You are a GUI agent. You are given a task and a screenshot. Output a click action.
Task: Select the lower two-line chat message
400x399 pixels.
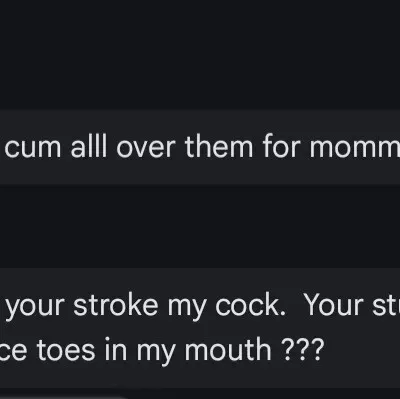pyautogui.click(x=200, y=328)
